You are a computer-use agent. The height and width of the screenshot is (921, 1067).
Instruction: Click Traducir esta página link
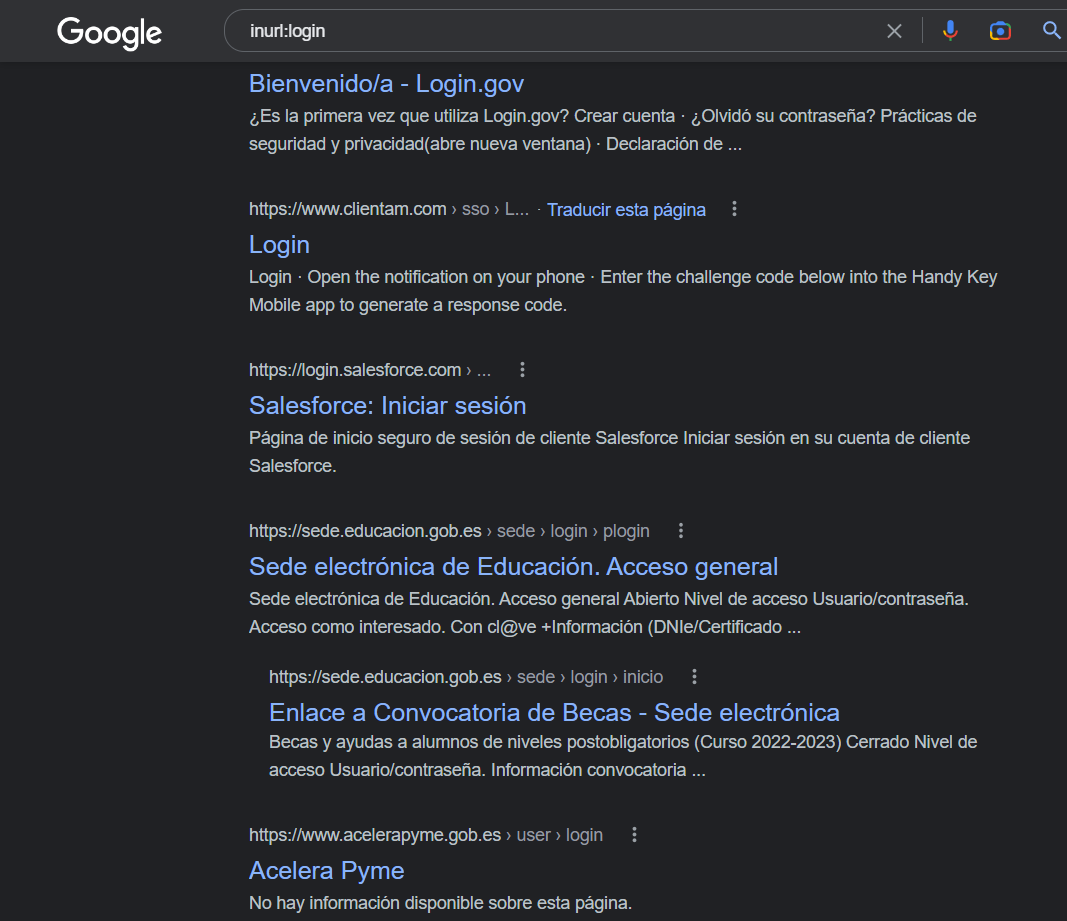click(626, 210)
